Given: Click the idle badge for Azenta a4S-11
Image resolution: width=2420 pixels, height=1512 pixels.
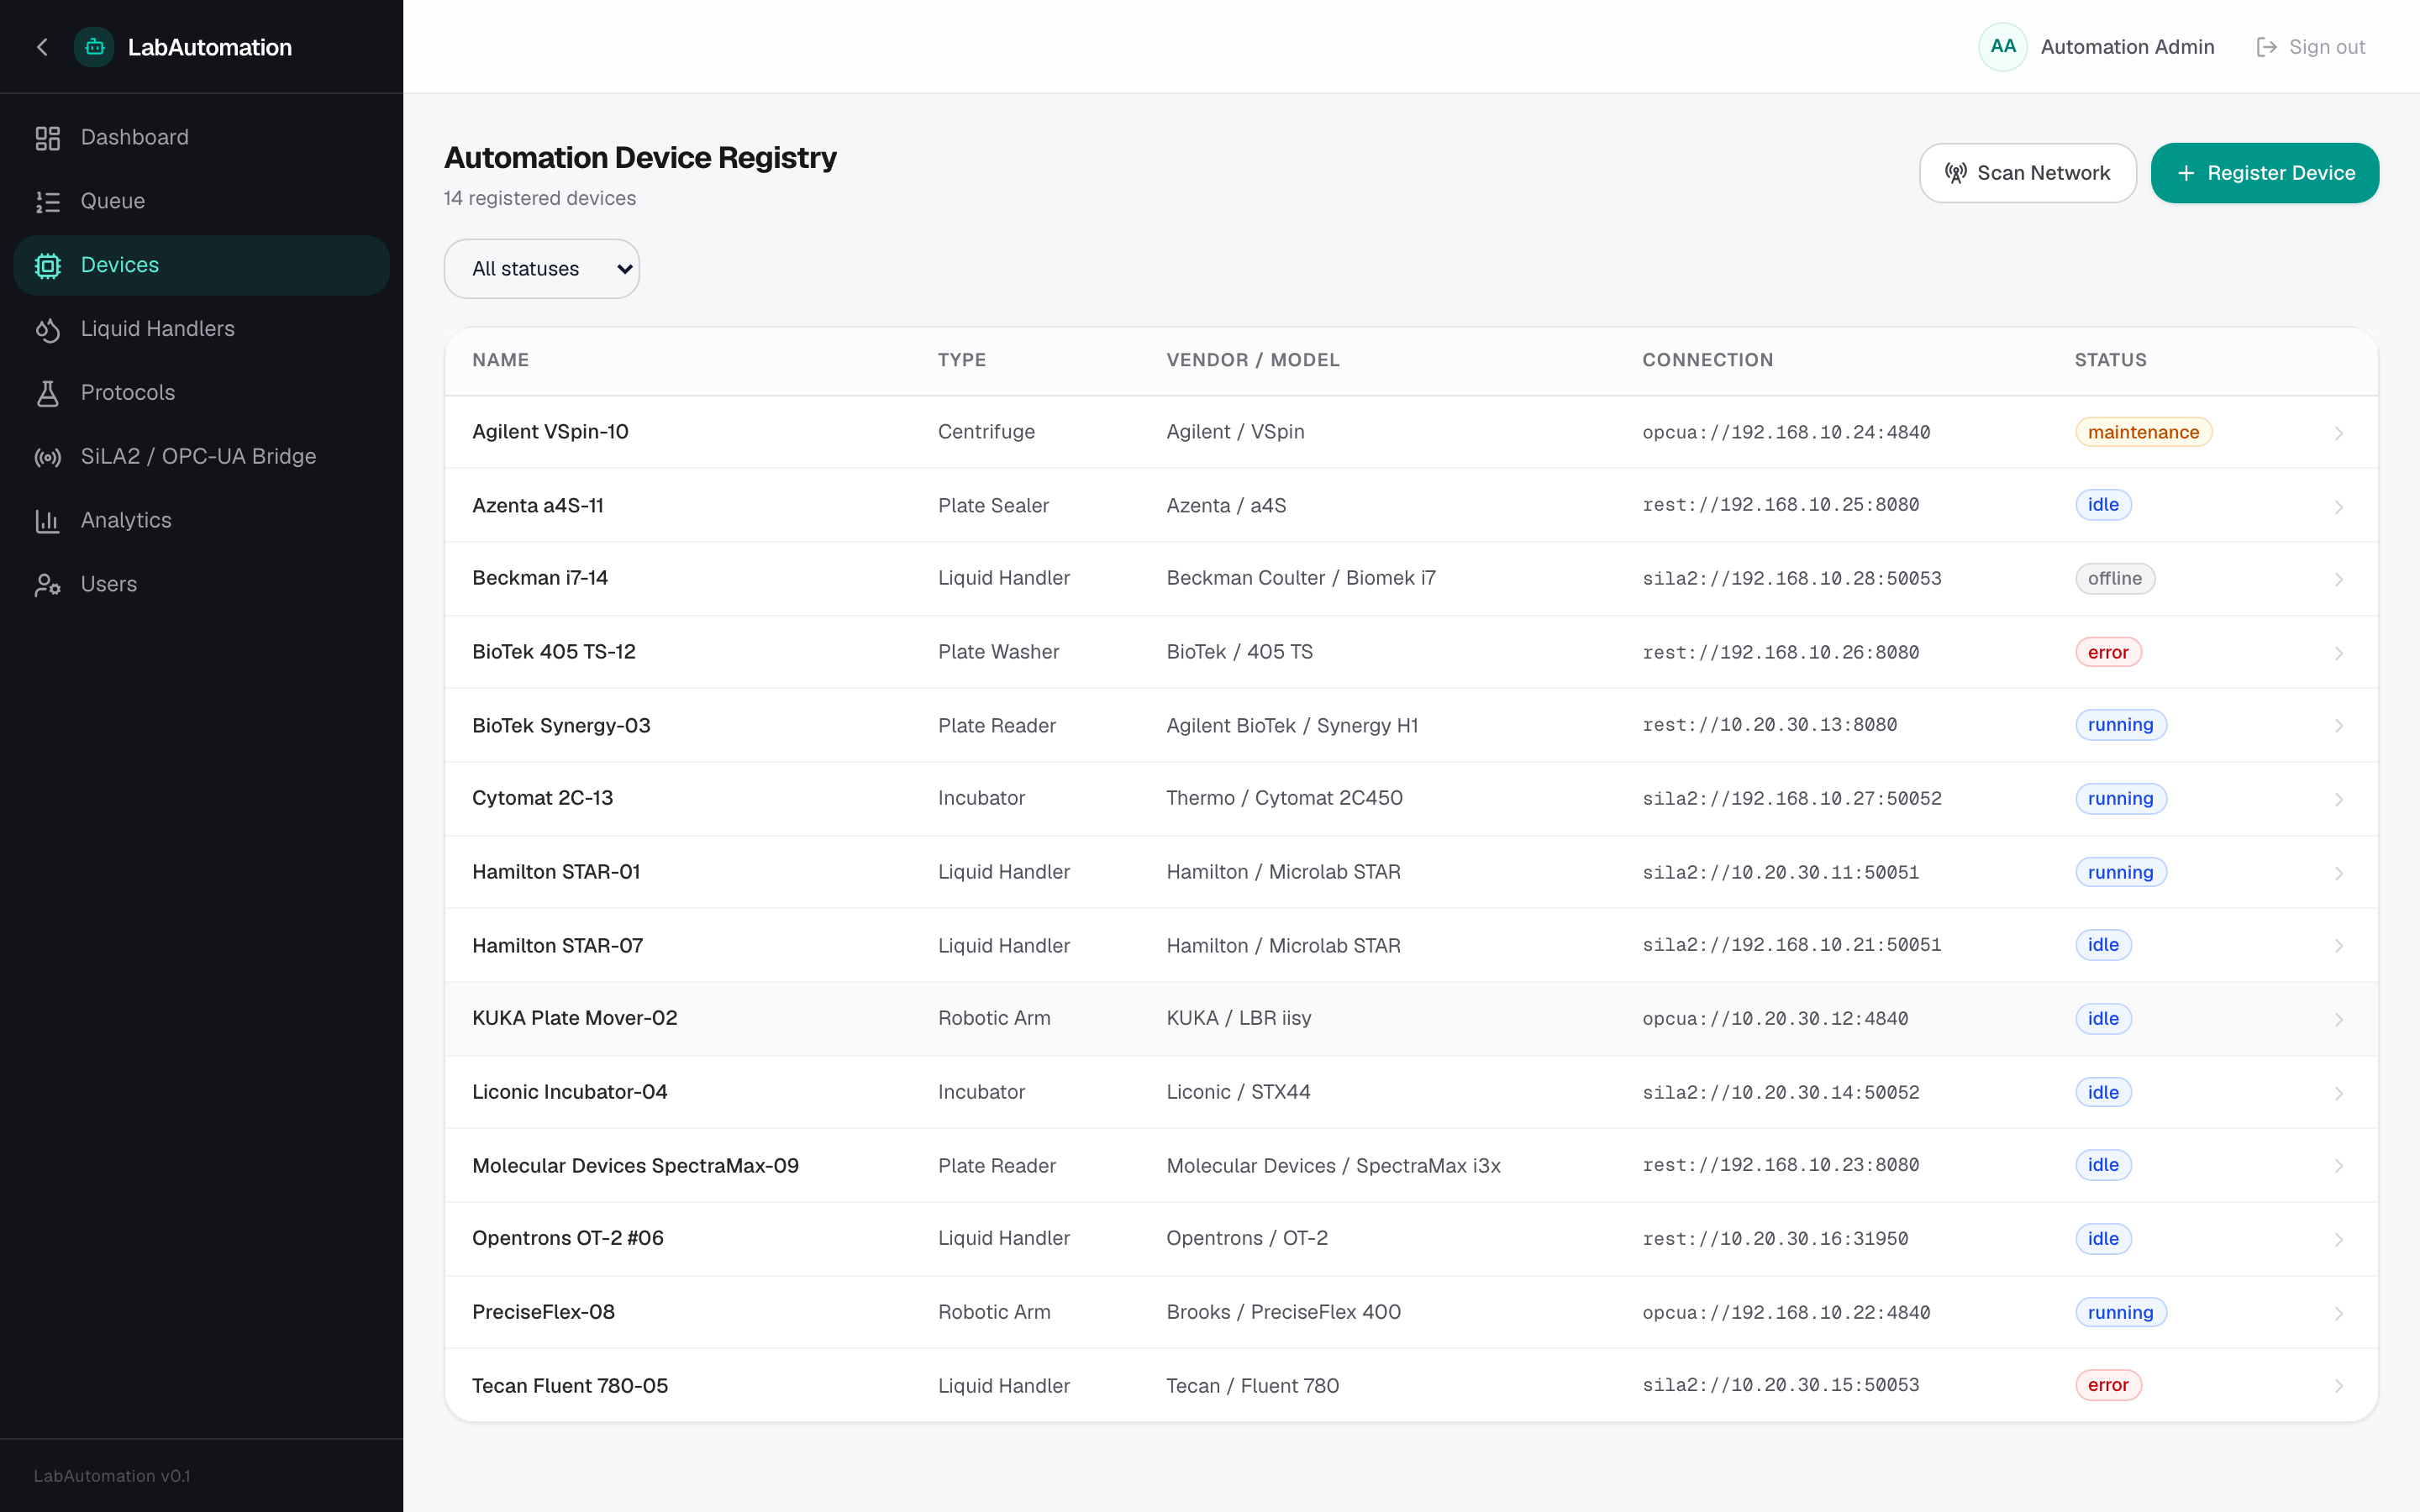Looking at the screenshot, I should click(x=2103, y=505).
